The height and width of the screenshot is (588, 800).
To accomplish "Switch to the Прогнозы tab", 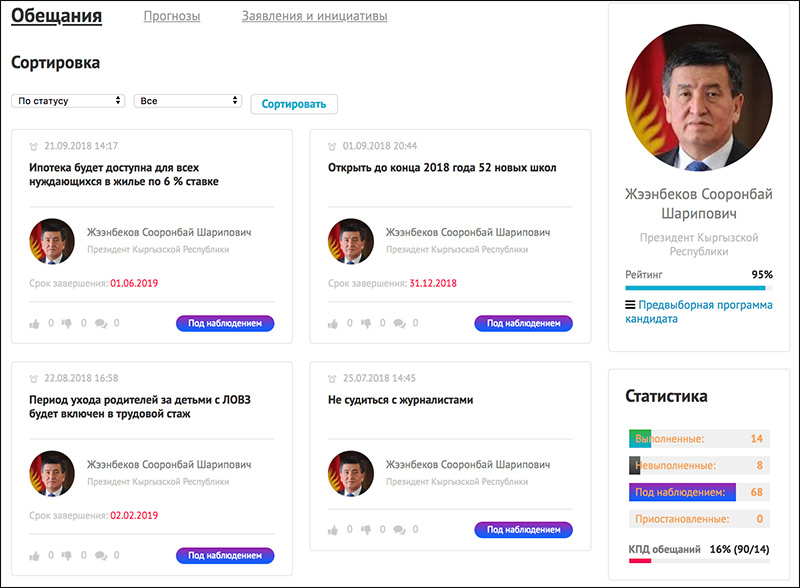I will tap(171, 17).
